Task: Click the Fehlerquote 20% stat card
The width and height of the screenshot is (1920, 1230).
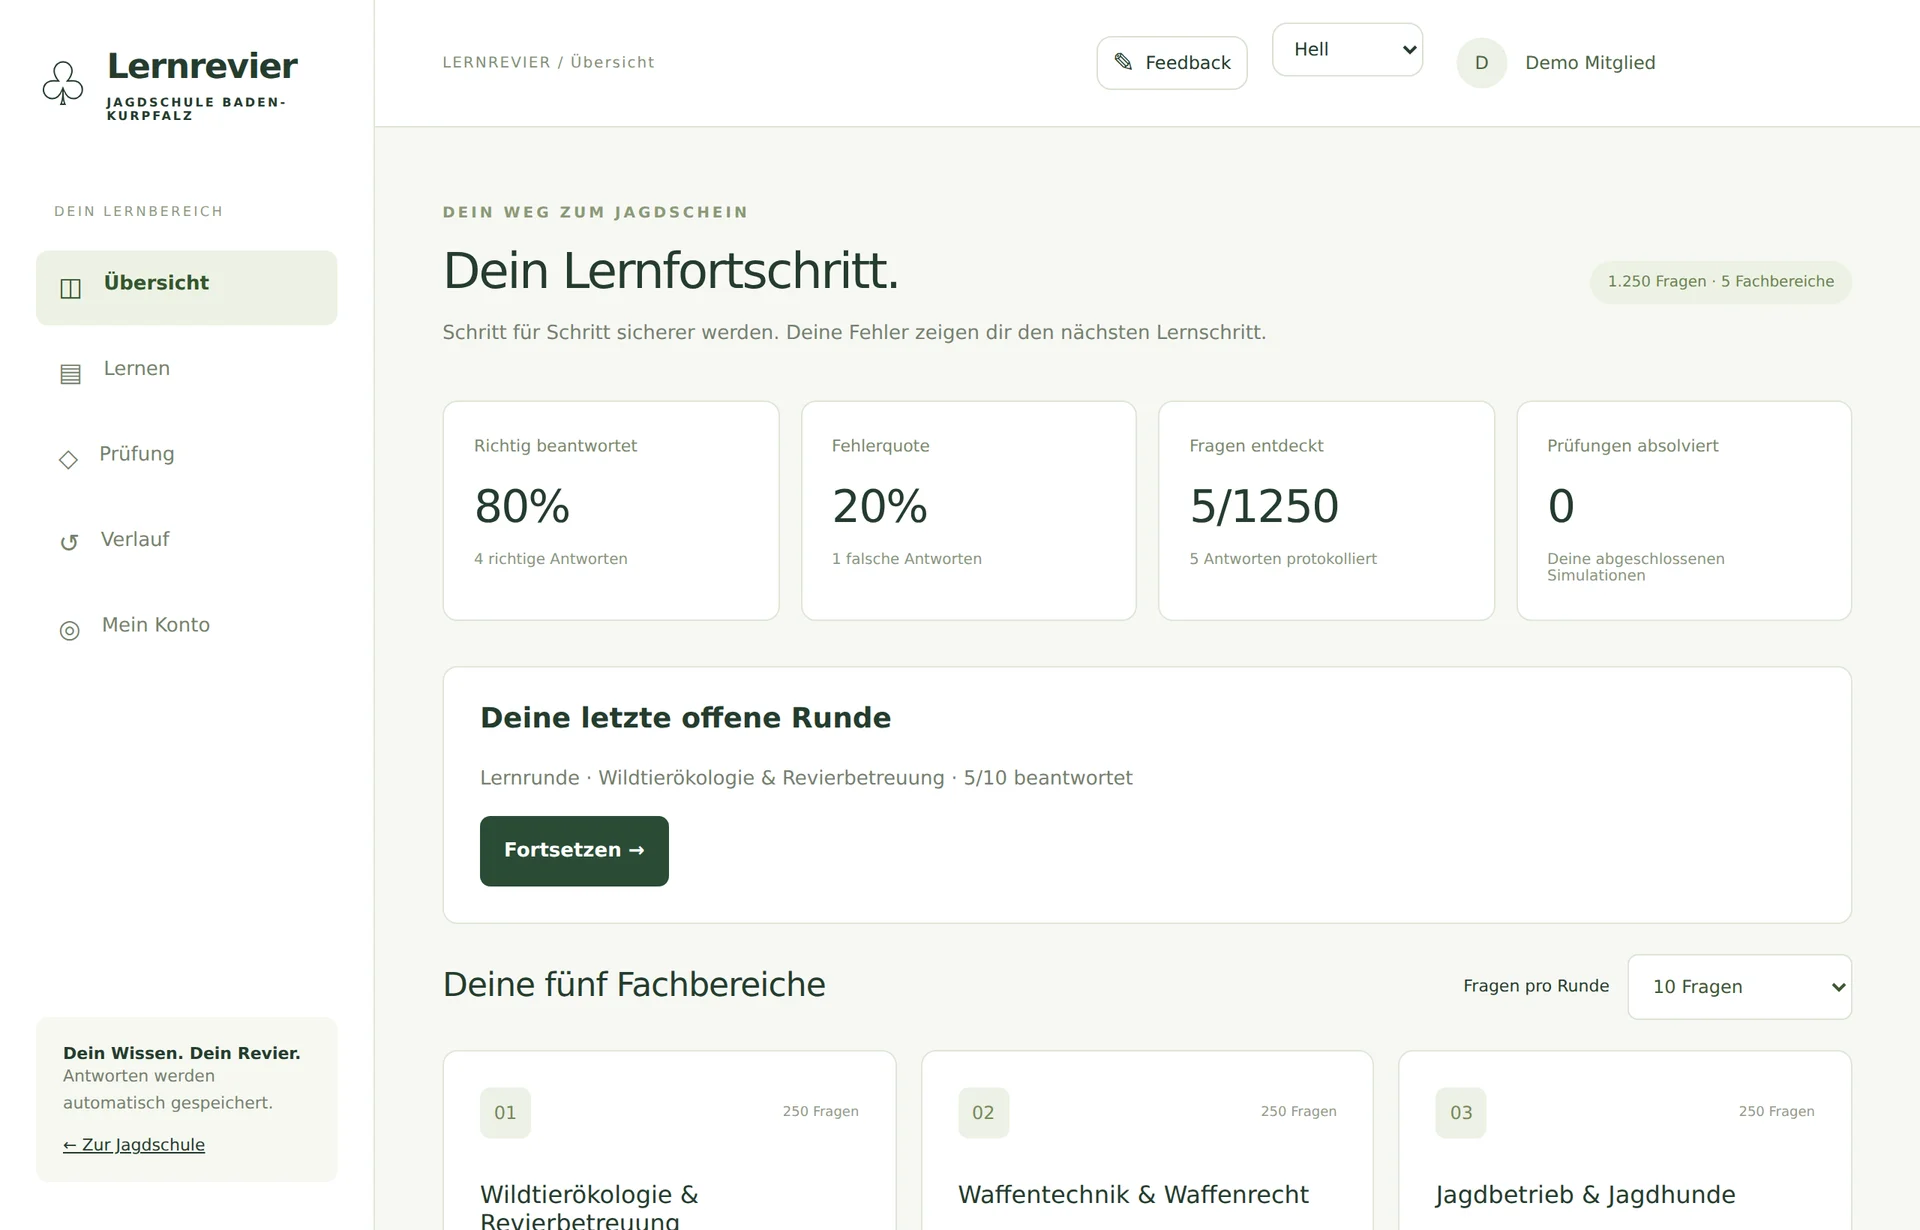Action: (x=968, y=511)
